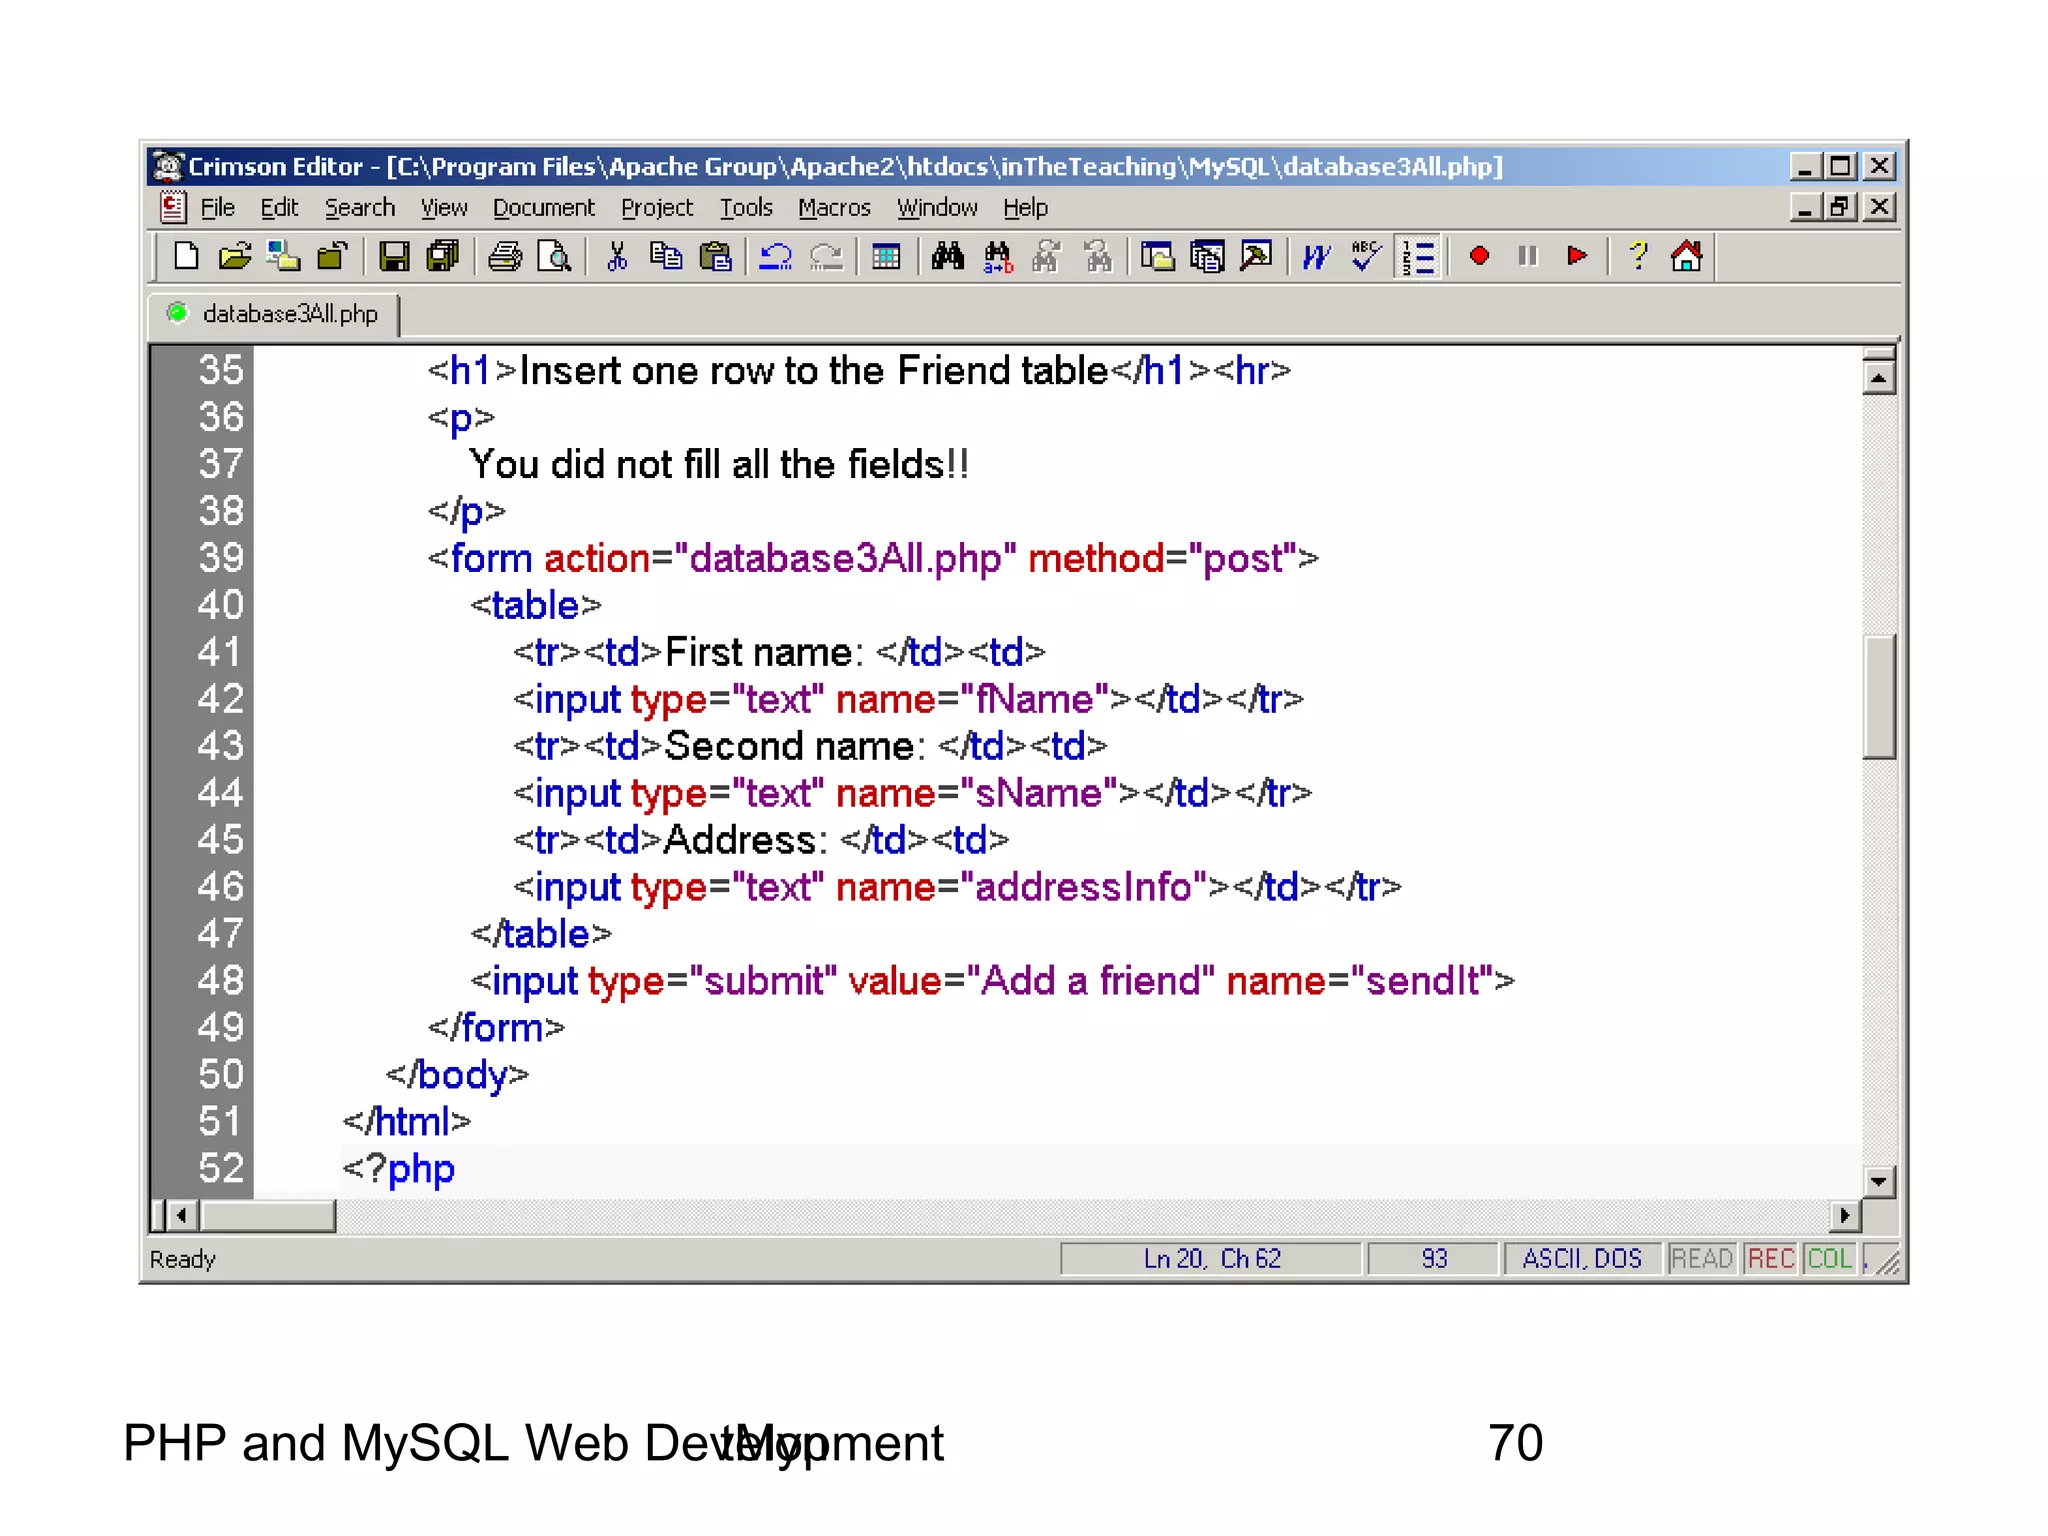Image resolution: width=2048 pixels, height=1536 pixels.
Task: Click the Crimson Editor title bar icon
Action: 168,166
